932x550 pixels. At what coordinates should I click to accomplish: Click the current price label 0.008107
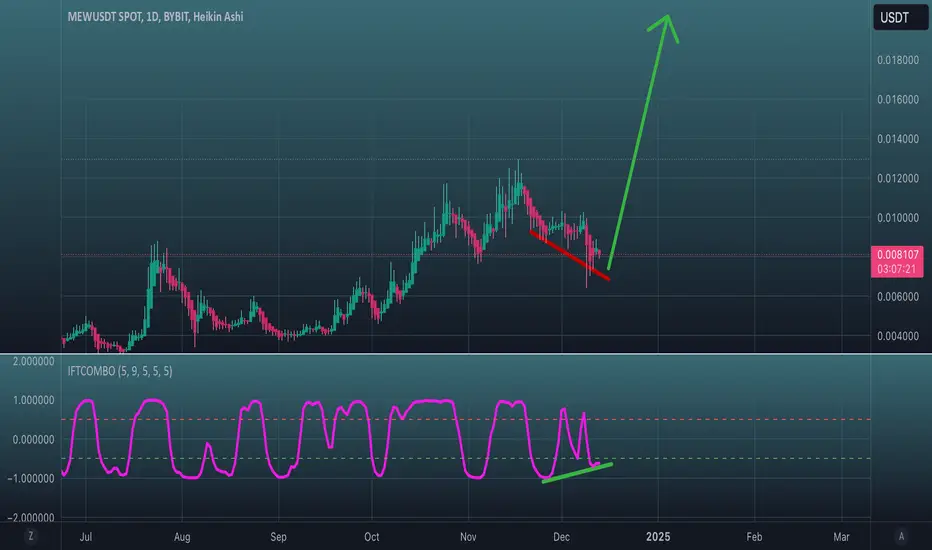click(x=897, y=254)
